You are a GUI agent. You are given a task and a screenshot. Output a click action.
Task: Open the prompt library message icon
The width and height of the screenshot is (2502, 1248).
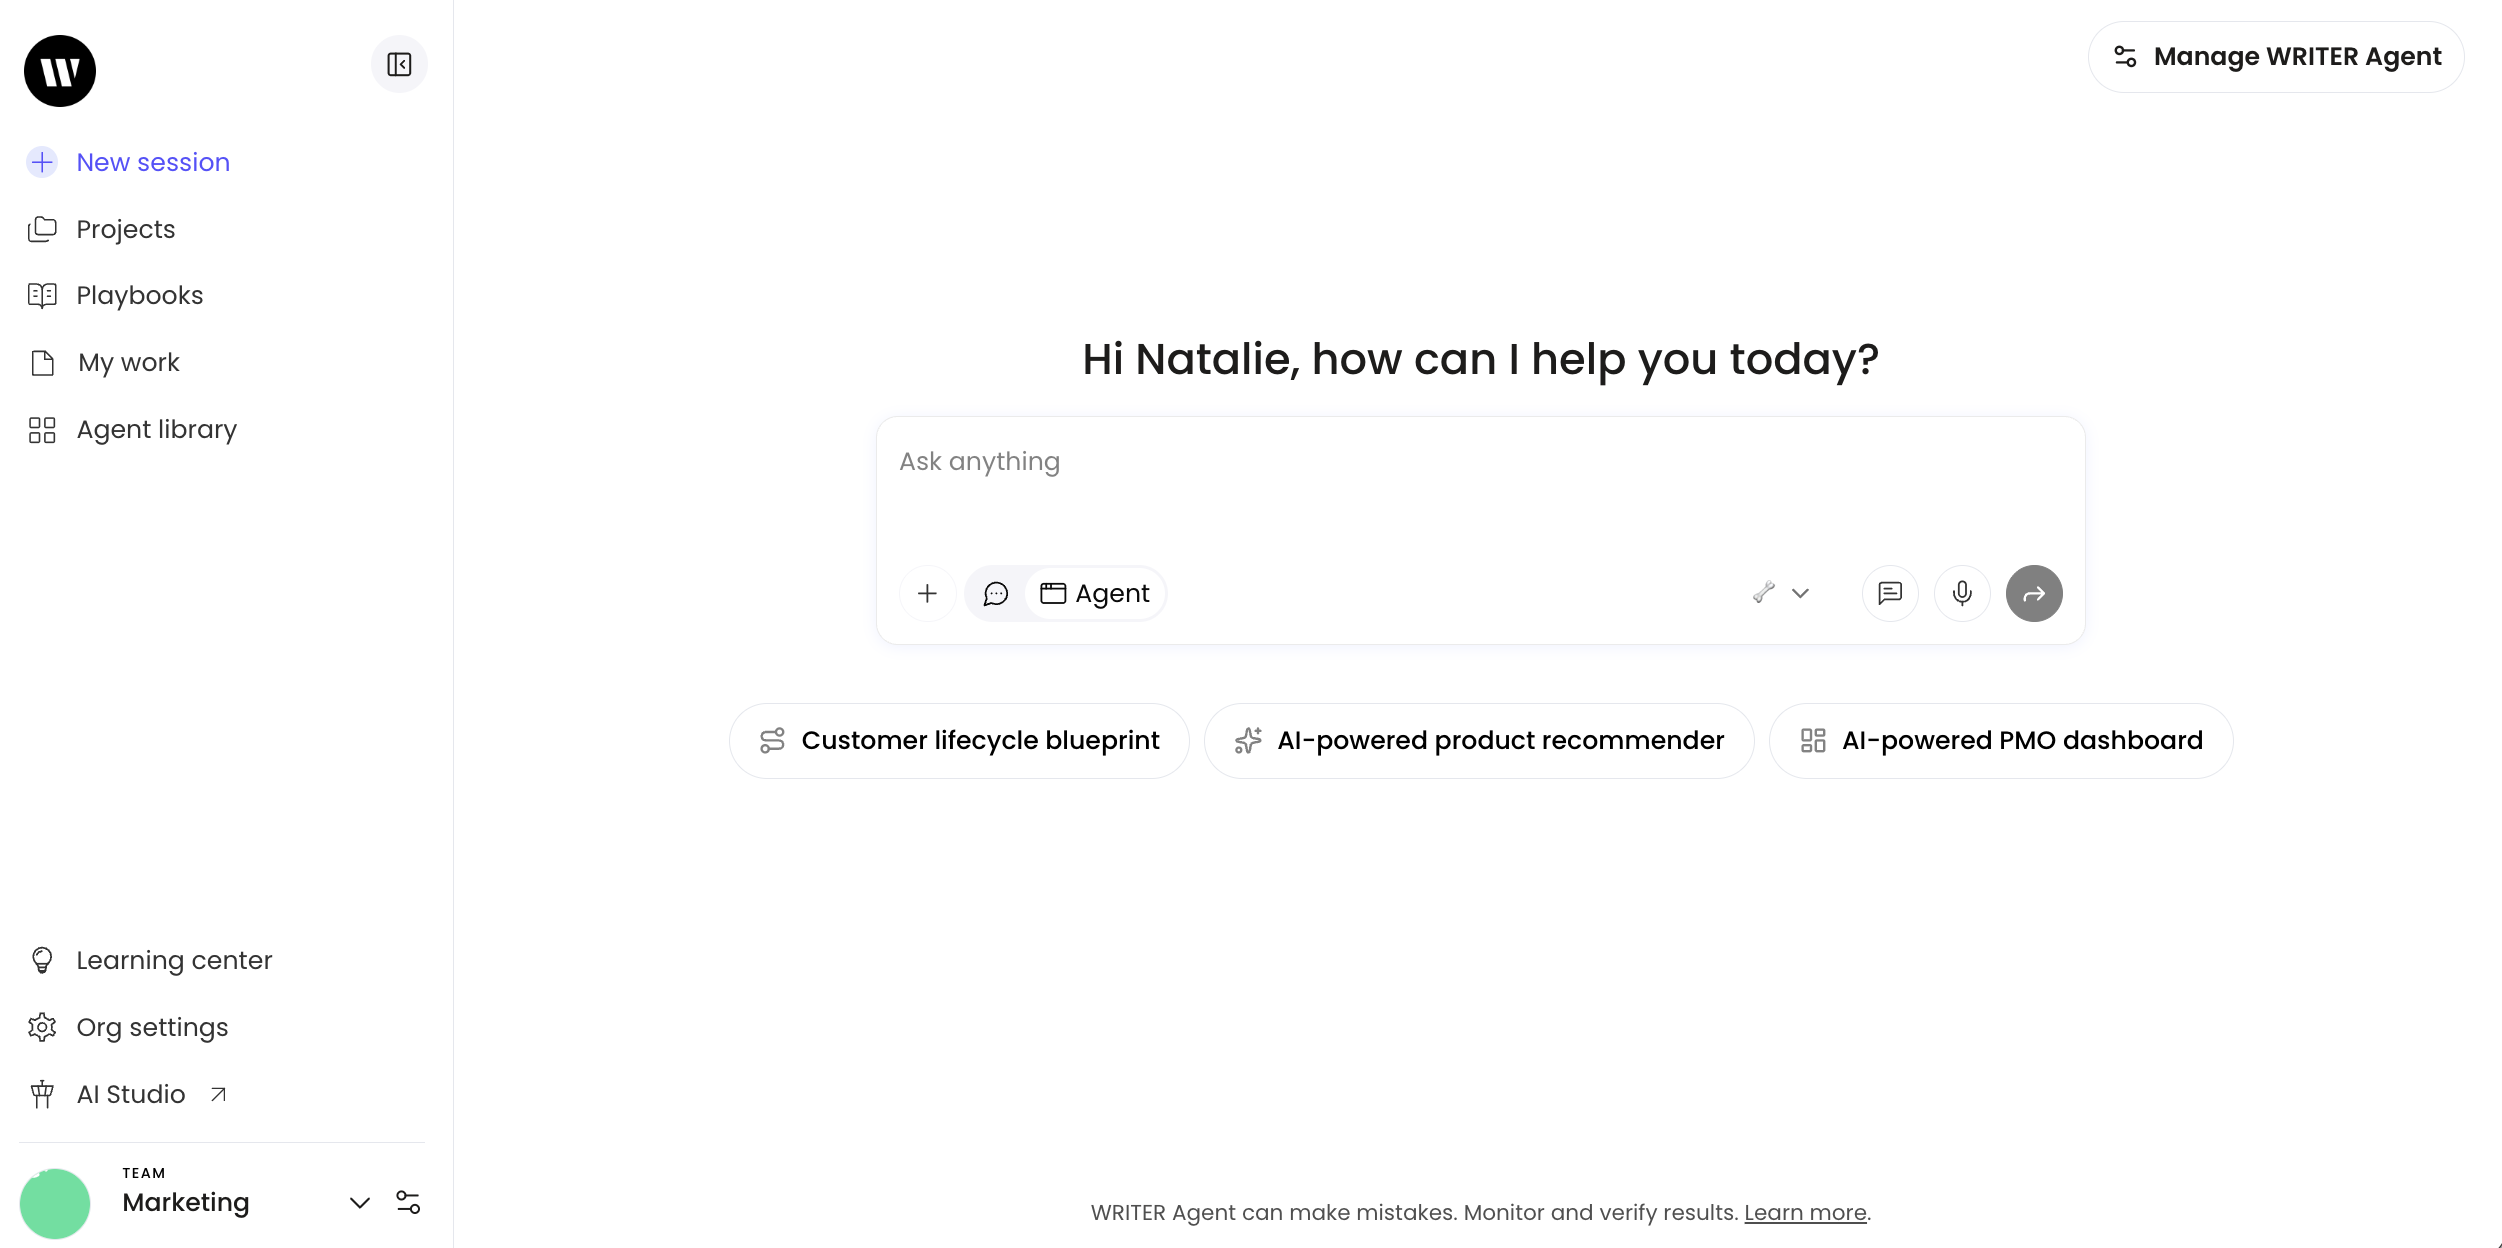[x=1889, y=594]
